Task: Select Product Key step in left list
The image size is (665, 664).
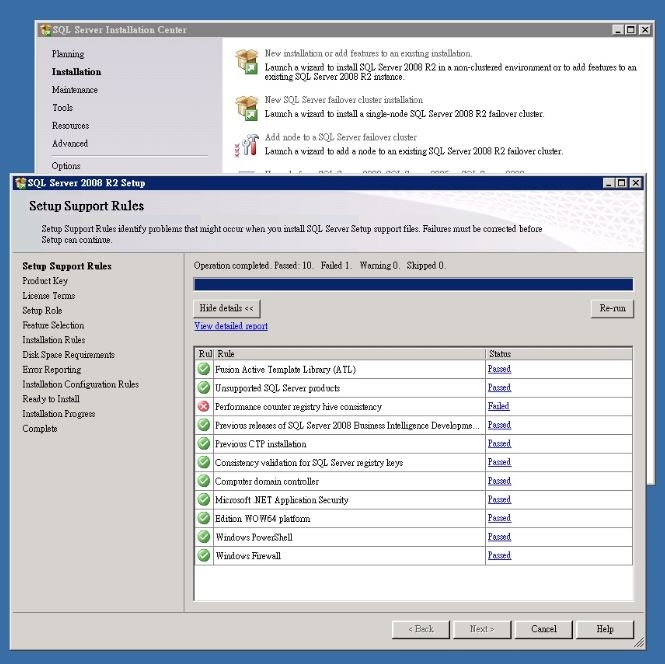Action: (x=45, y=281)
